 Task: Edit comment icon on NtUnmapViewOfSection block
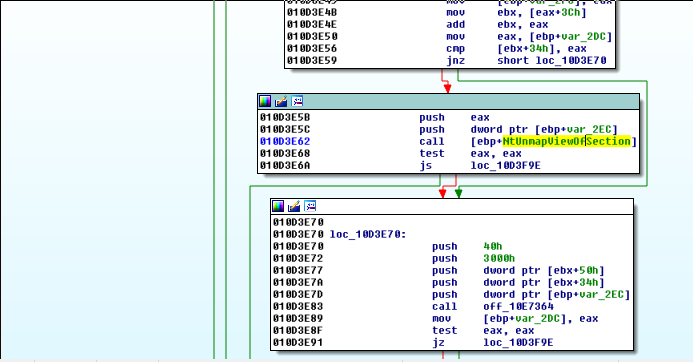281,101
